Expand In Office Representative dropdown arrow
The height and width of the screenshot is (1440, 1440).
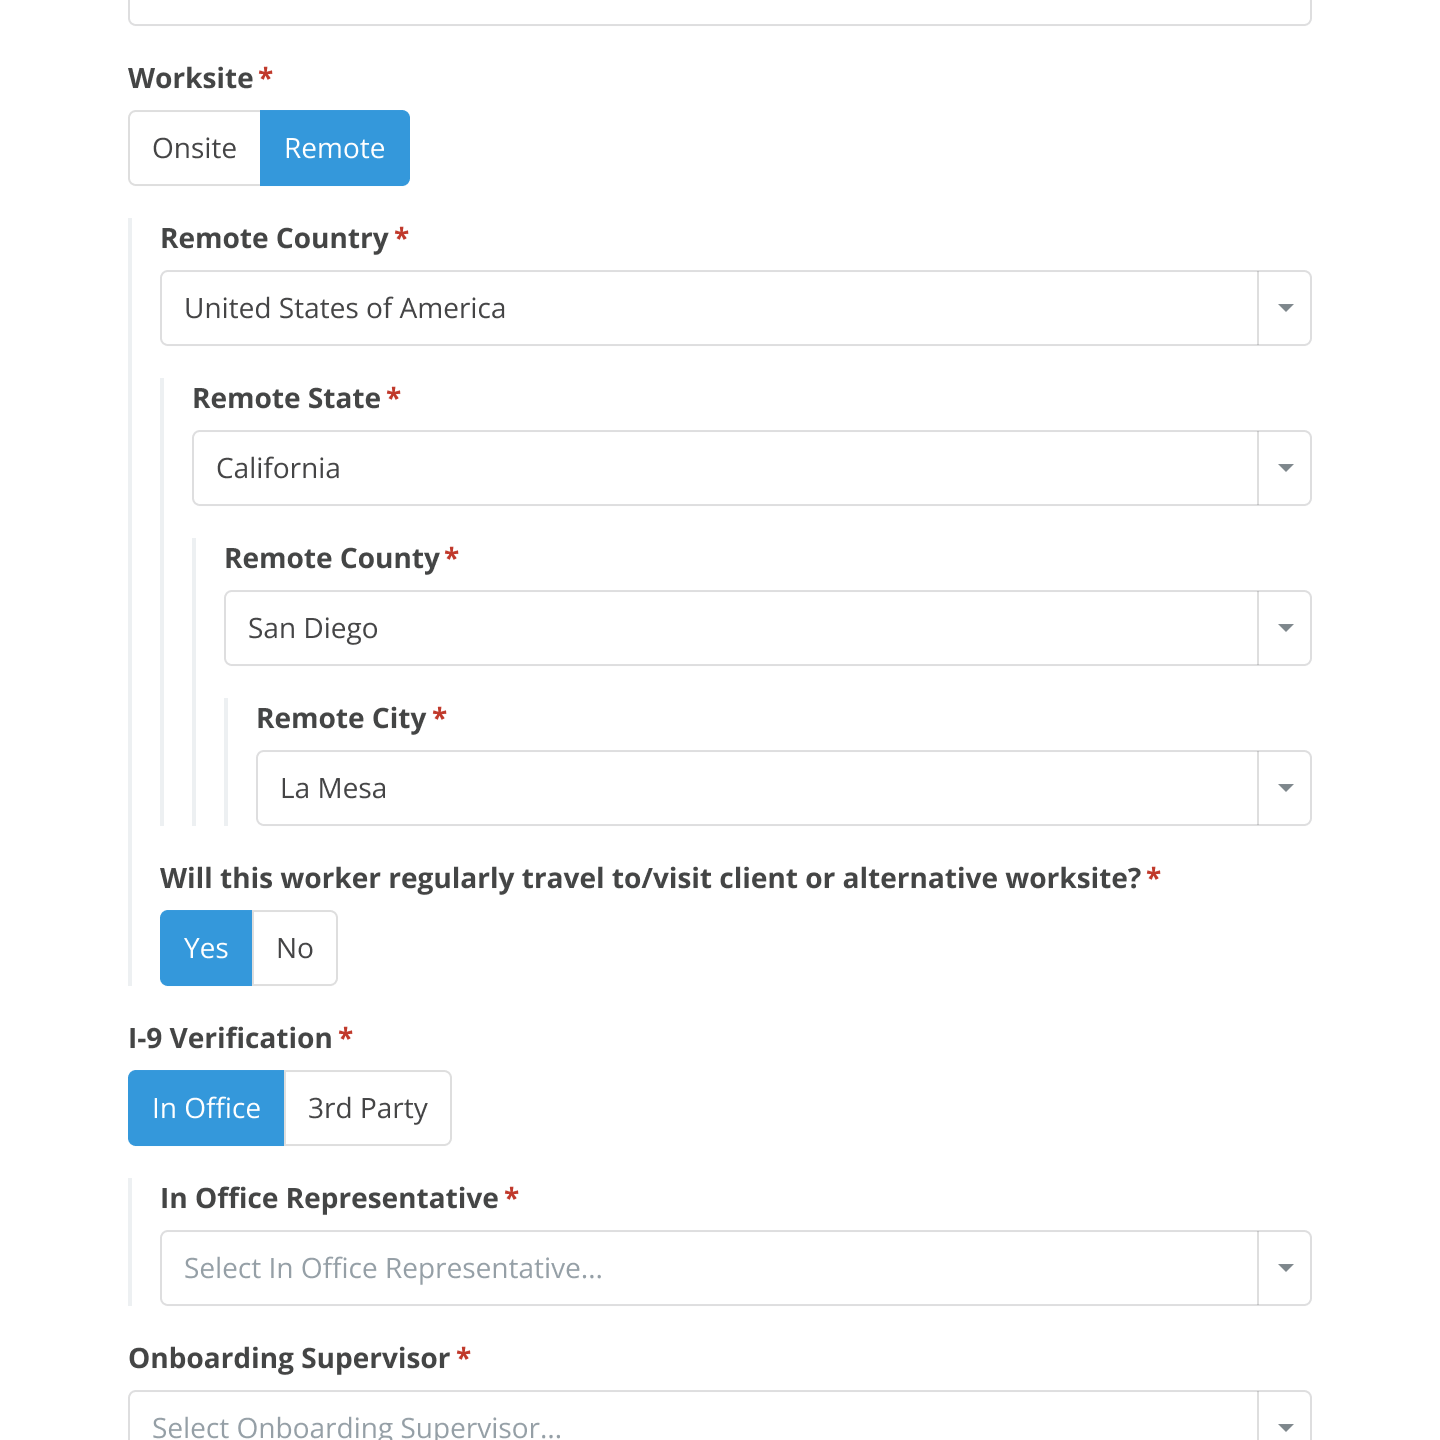pyautogui.click(x=1285, y=1268)
